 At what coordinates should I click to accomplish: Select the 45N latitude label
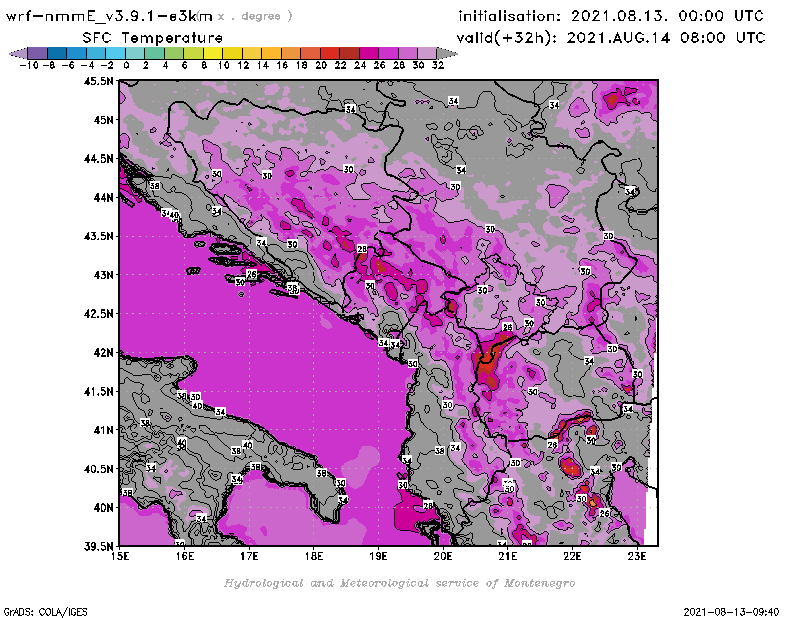coord(104,120)
